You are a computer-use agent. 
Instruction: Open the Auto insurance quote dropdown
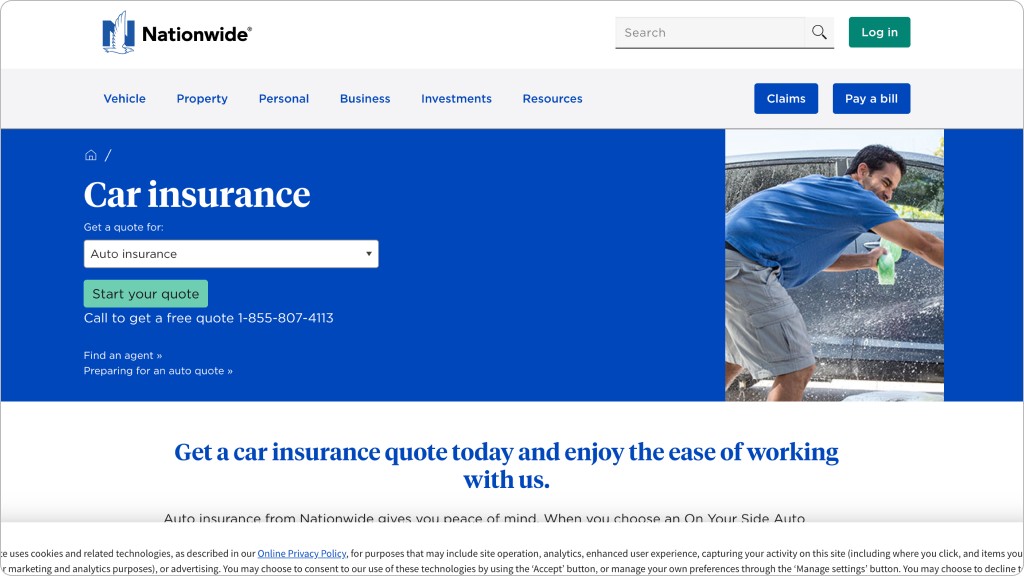tap(231, 254)
